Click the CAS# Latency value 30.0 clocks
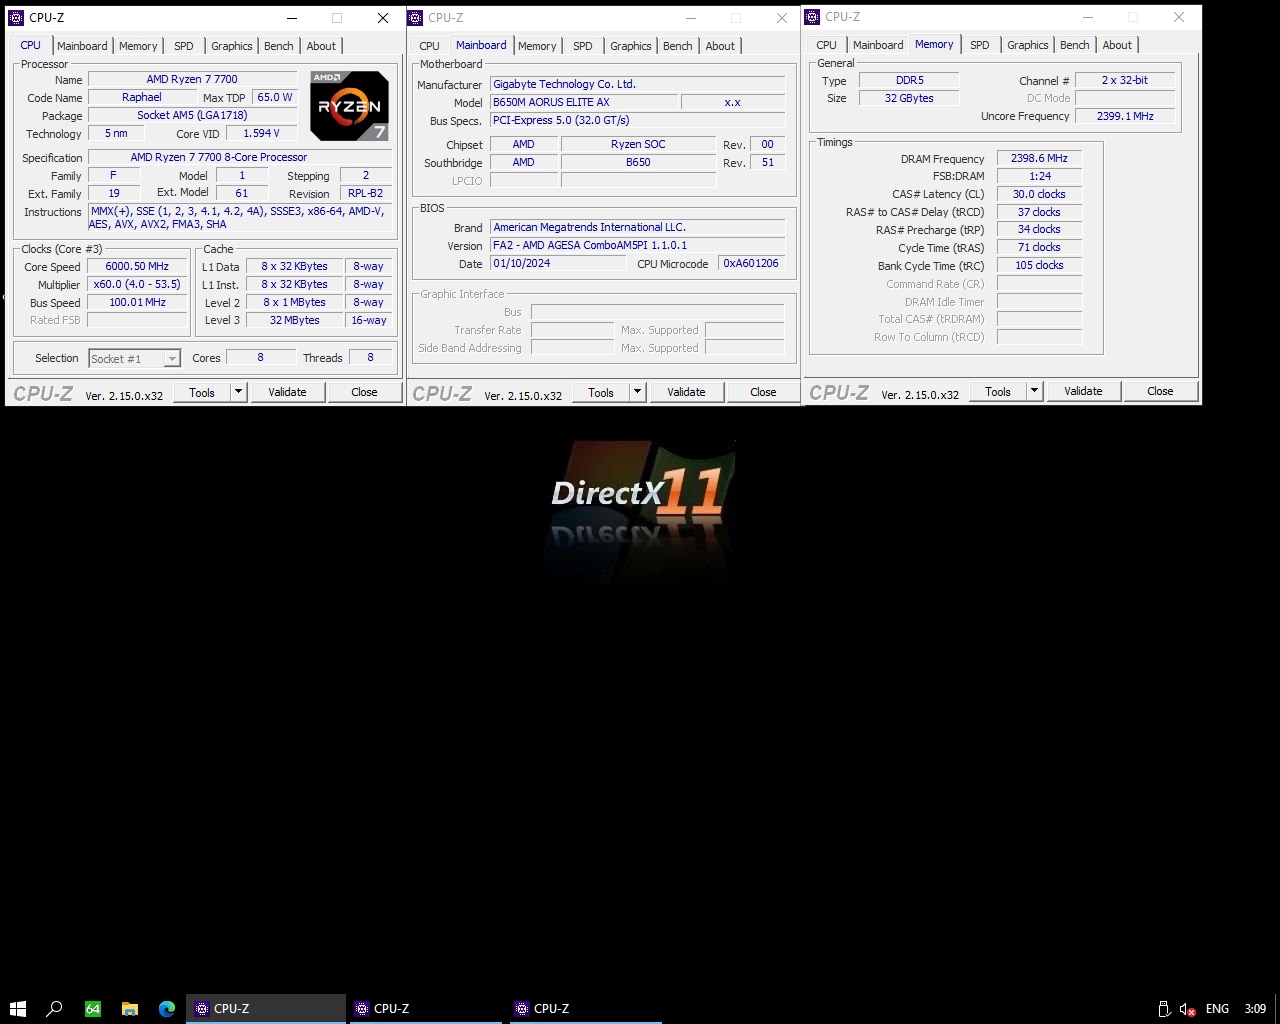Viewport: 1280px width, 1024px height. coord(1039,194)
